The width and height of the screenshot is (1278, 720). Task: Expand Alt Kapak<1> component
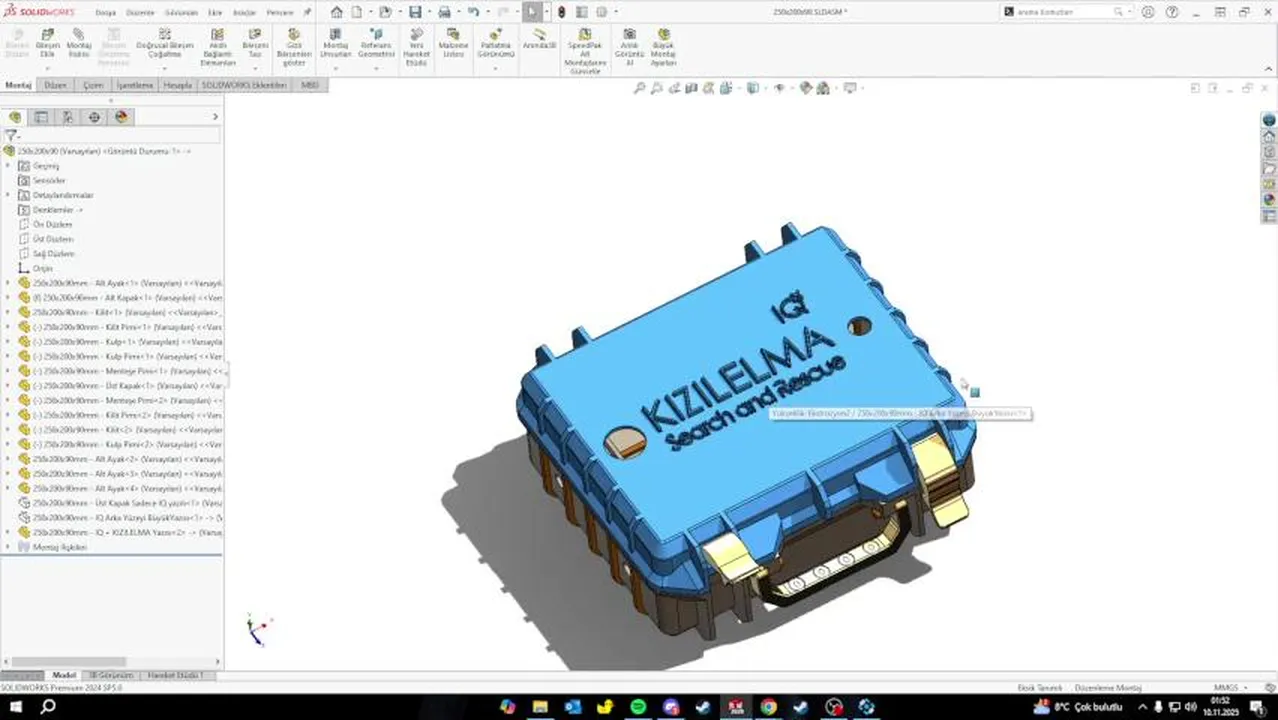point(8,298)
